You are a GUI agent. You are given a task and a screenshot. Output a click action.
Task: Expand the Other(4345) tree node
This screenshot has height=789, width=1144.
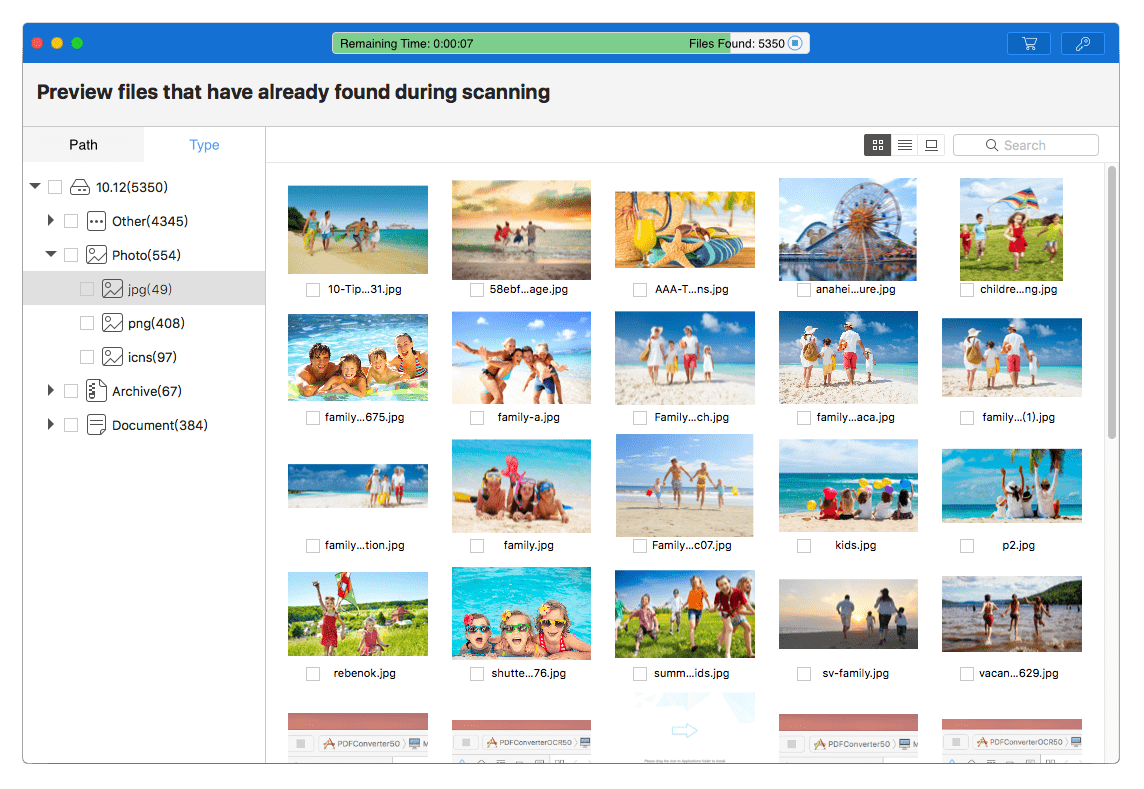(50, 220)
